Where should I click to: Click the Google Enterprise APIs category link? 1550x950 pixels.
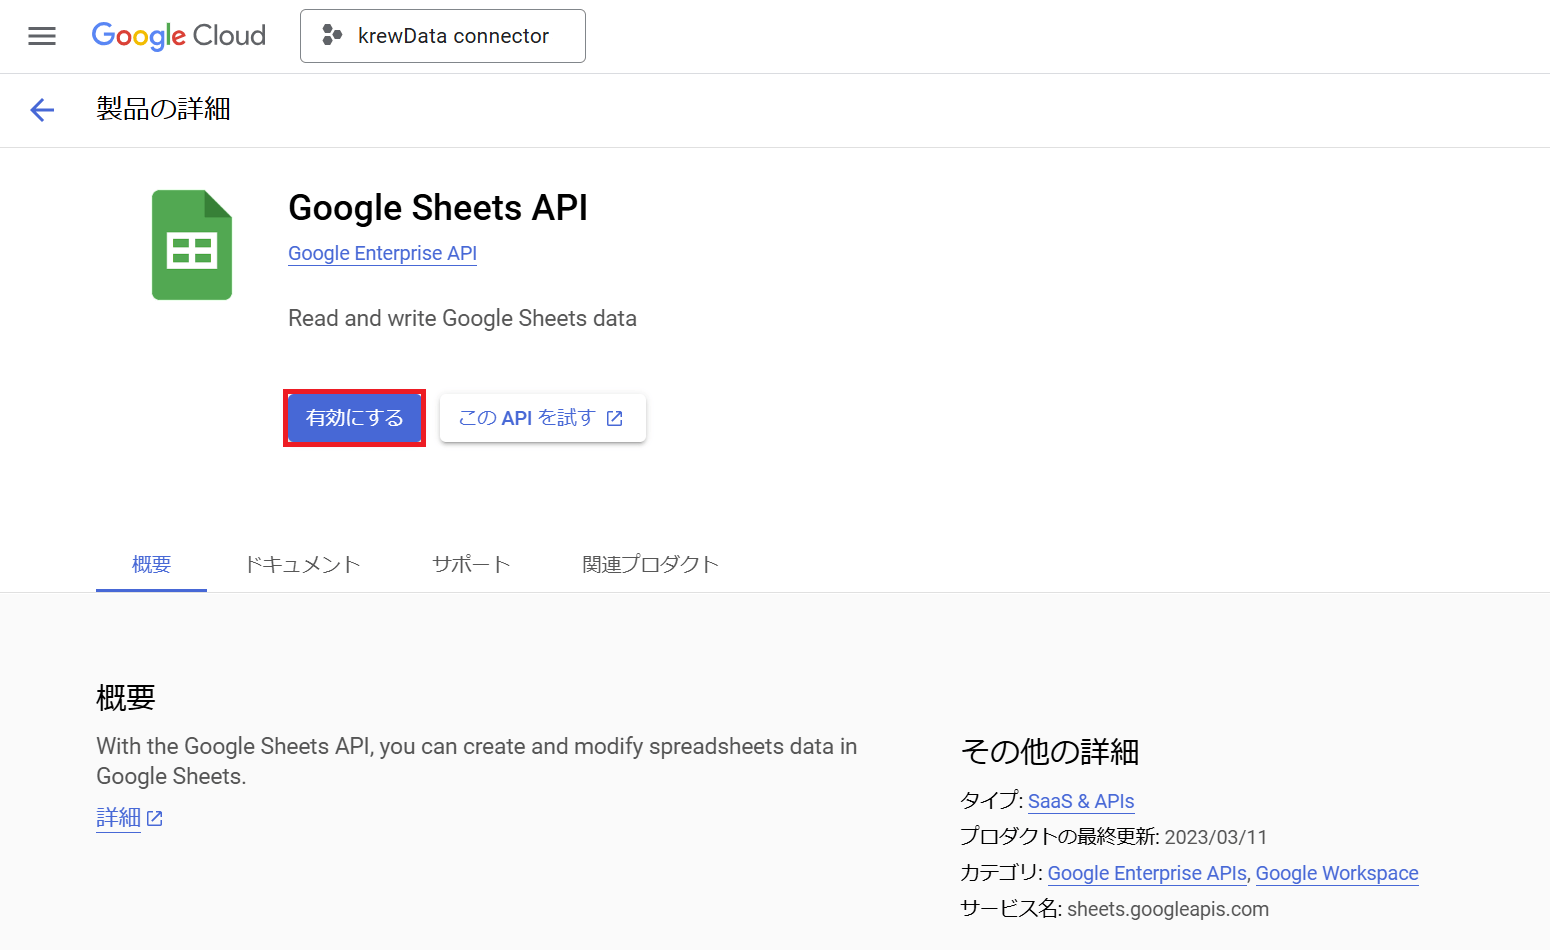point(1146,873)
